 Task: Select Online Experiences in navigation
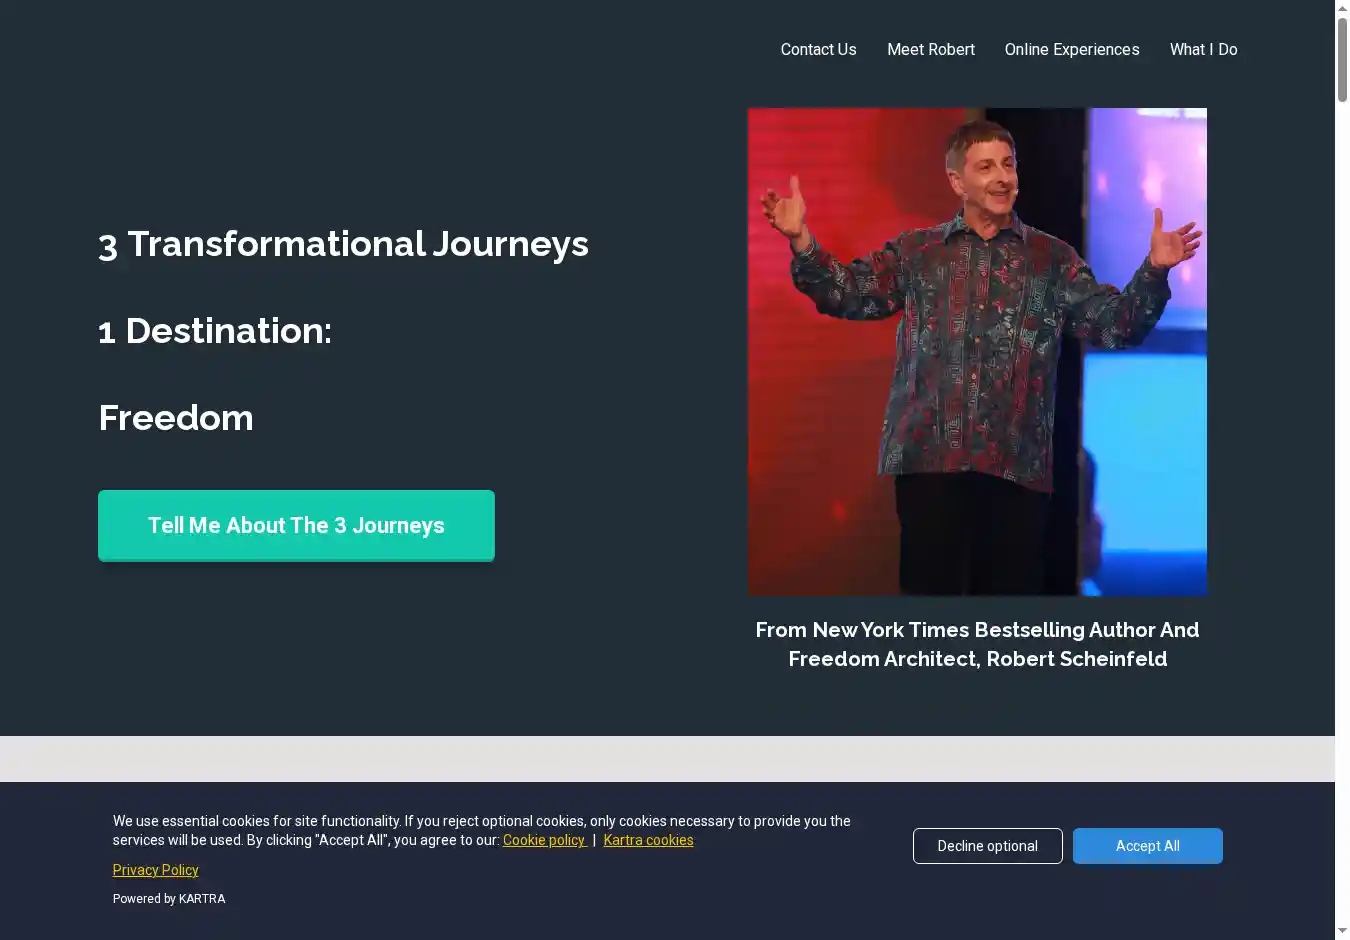tap(1072, 49)
